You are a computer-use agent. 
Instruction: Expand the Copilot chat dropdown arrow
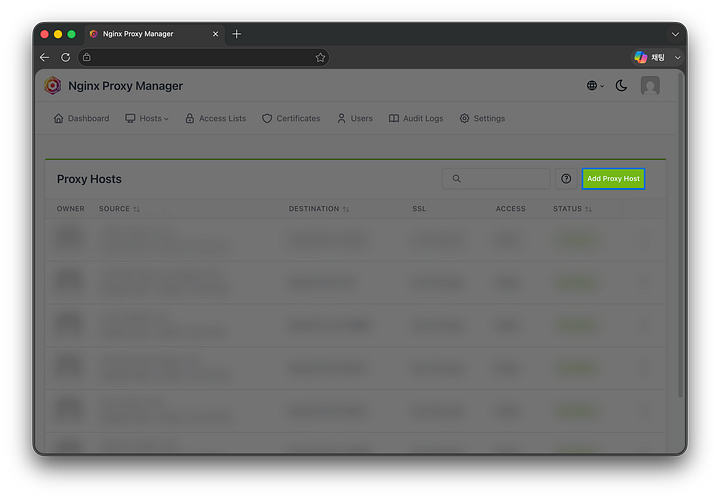pyautogui.click(x=677, y=57)
